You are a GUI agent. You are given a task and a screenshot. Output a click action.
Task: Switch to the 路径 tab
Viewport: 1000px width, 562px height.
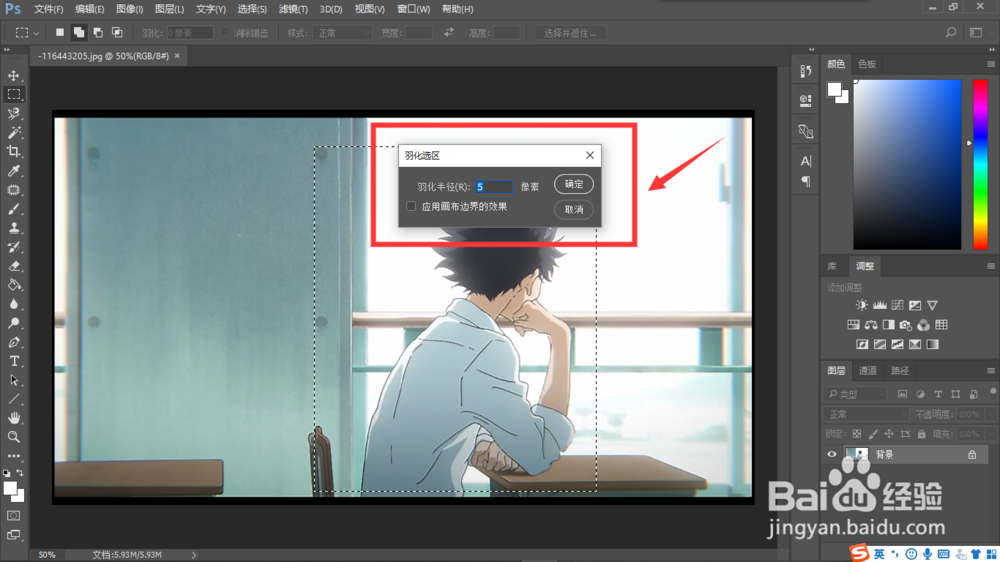(x=900, y=371)
